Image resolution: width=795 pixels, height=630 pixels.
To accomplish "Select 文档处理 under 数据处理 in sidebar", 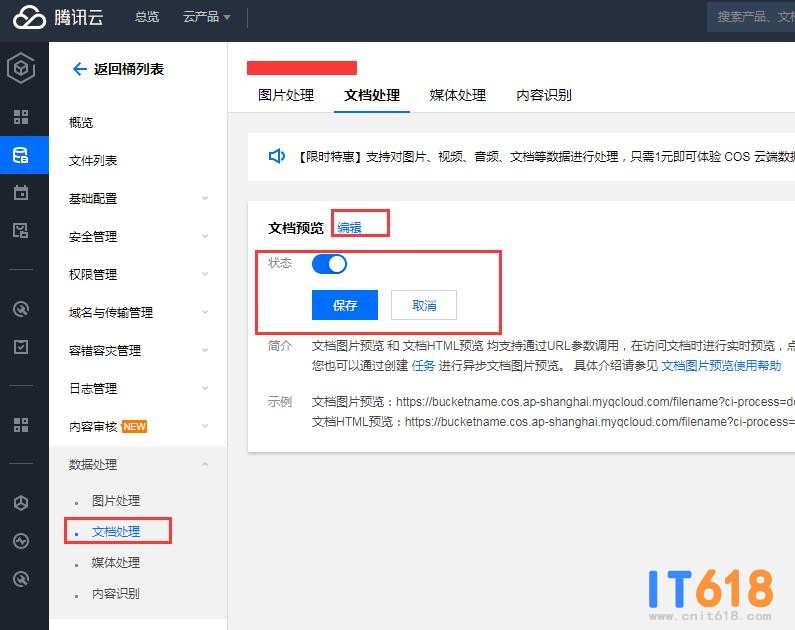I will [x=116, y=532].
